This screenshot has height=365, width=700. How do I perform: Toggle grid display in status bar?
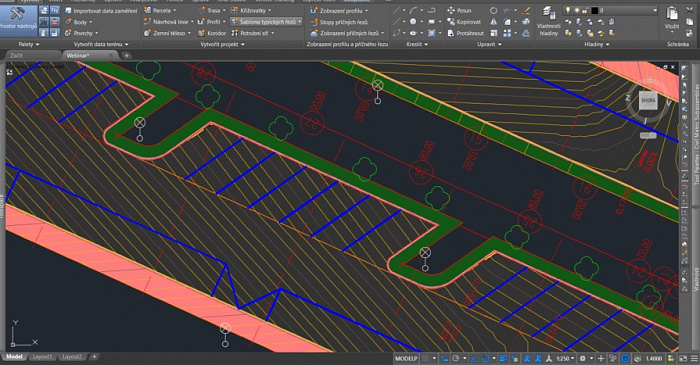[426, 358]
